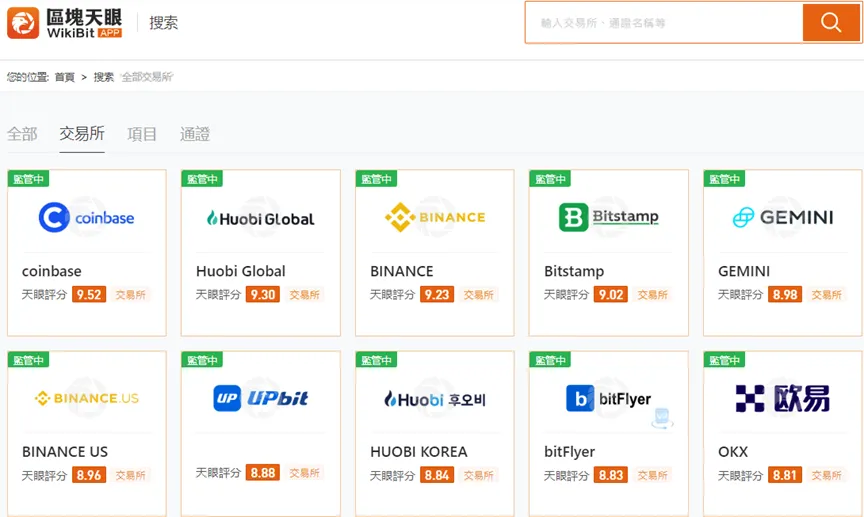The image size is (864, 517).
Task: Select the 交易所 tab
Action: click(82, 133)
